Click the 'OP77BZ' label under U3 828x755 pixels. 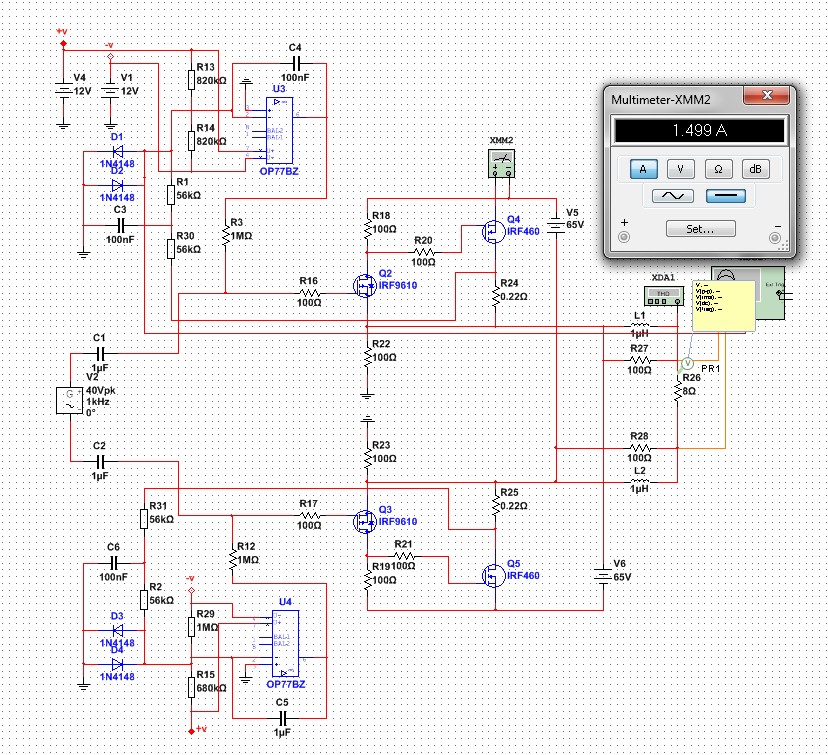279,172
